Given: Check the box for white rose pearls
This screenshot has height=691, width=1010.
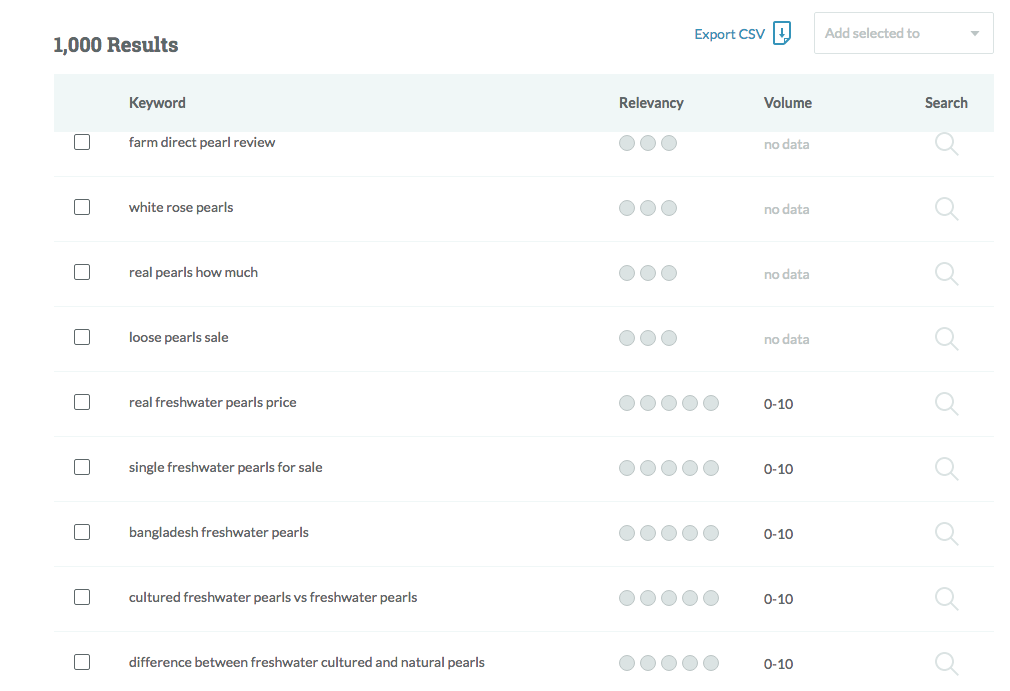Looking at the screenshot, I should (x=82, y=207).
